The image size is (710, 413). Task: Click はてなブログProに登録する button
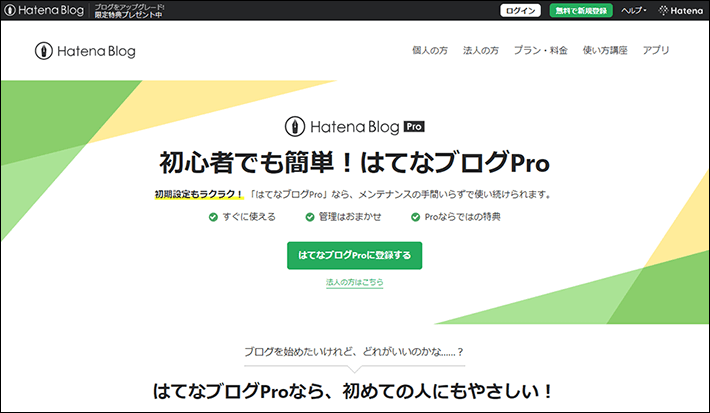point(355,255)
